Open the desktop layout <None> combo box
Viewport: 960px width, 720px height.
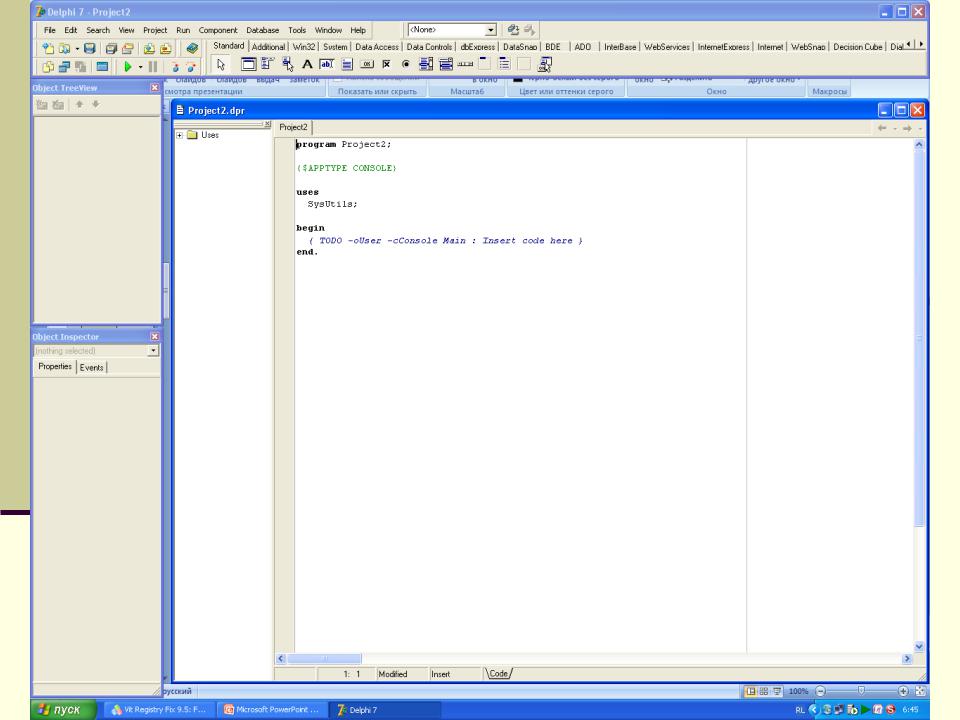click(452, 30)
